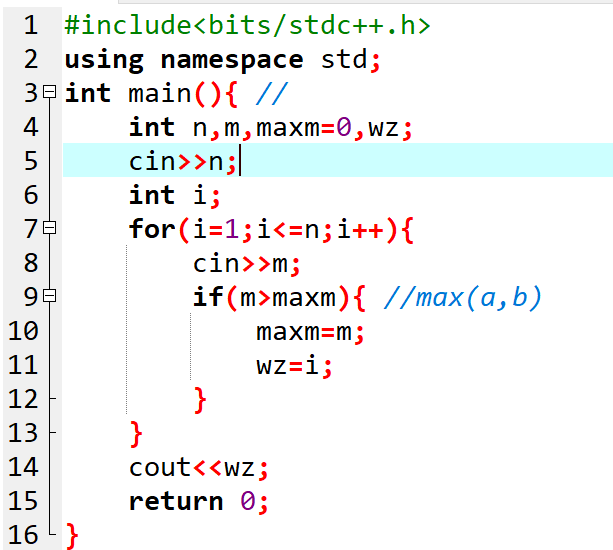This screenshot has width=613, height=550.
Task: Click the closing brace on line 16
Action: tap(72, 536)
